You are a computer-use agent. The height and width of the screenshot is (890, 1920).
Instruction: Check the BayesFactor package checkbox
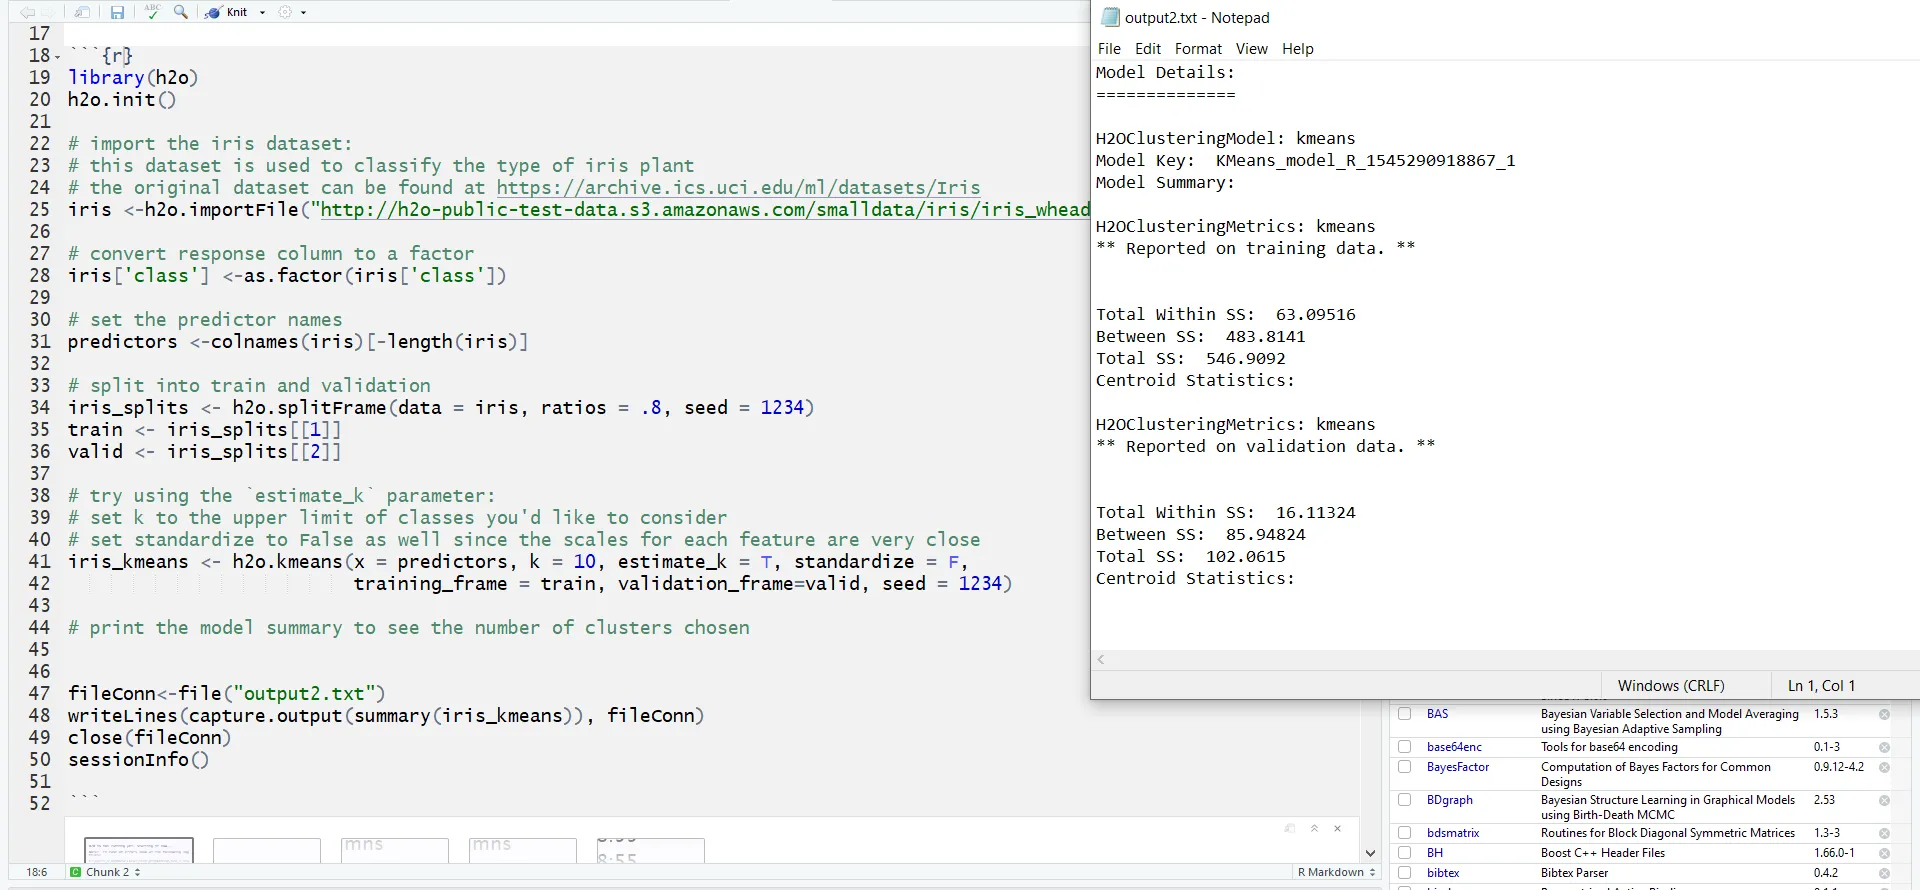click(1405, 767)
